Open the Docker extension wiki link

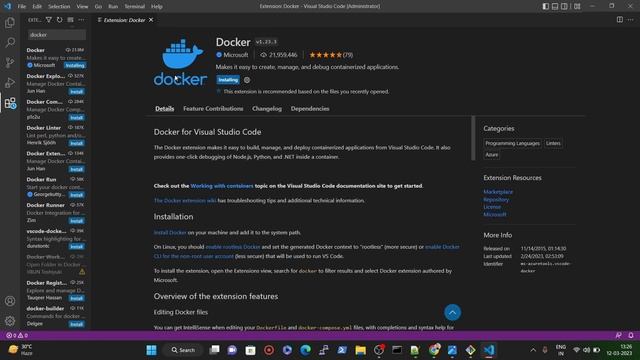coord(185,200)
